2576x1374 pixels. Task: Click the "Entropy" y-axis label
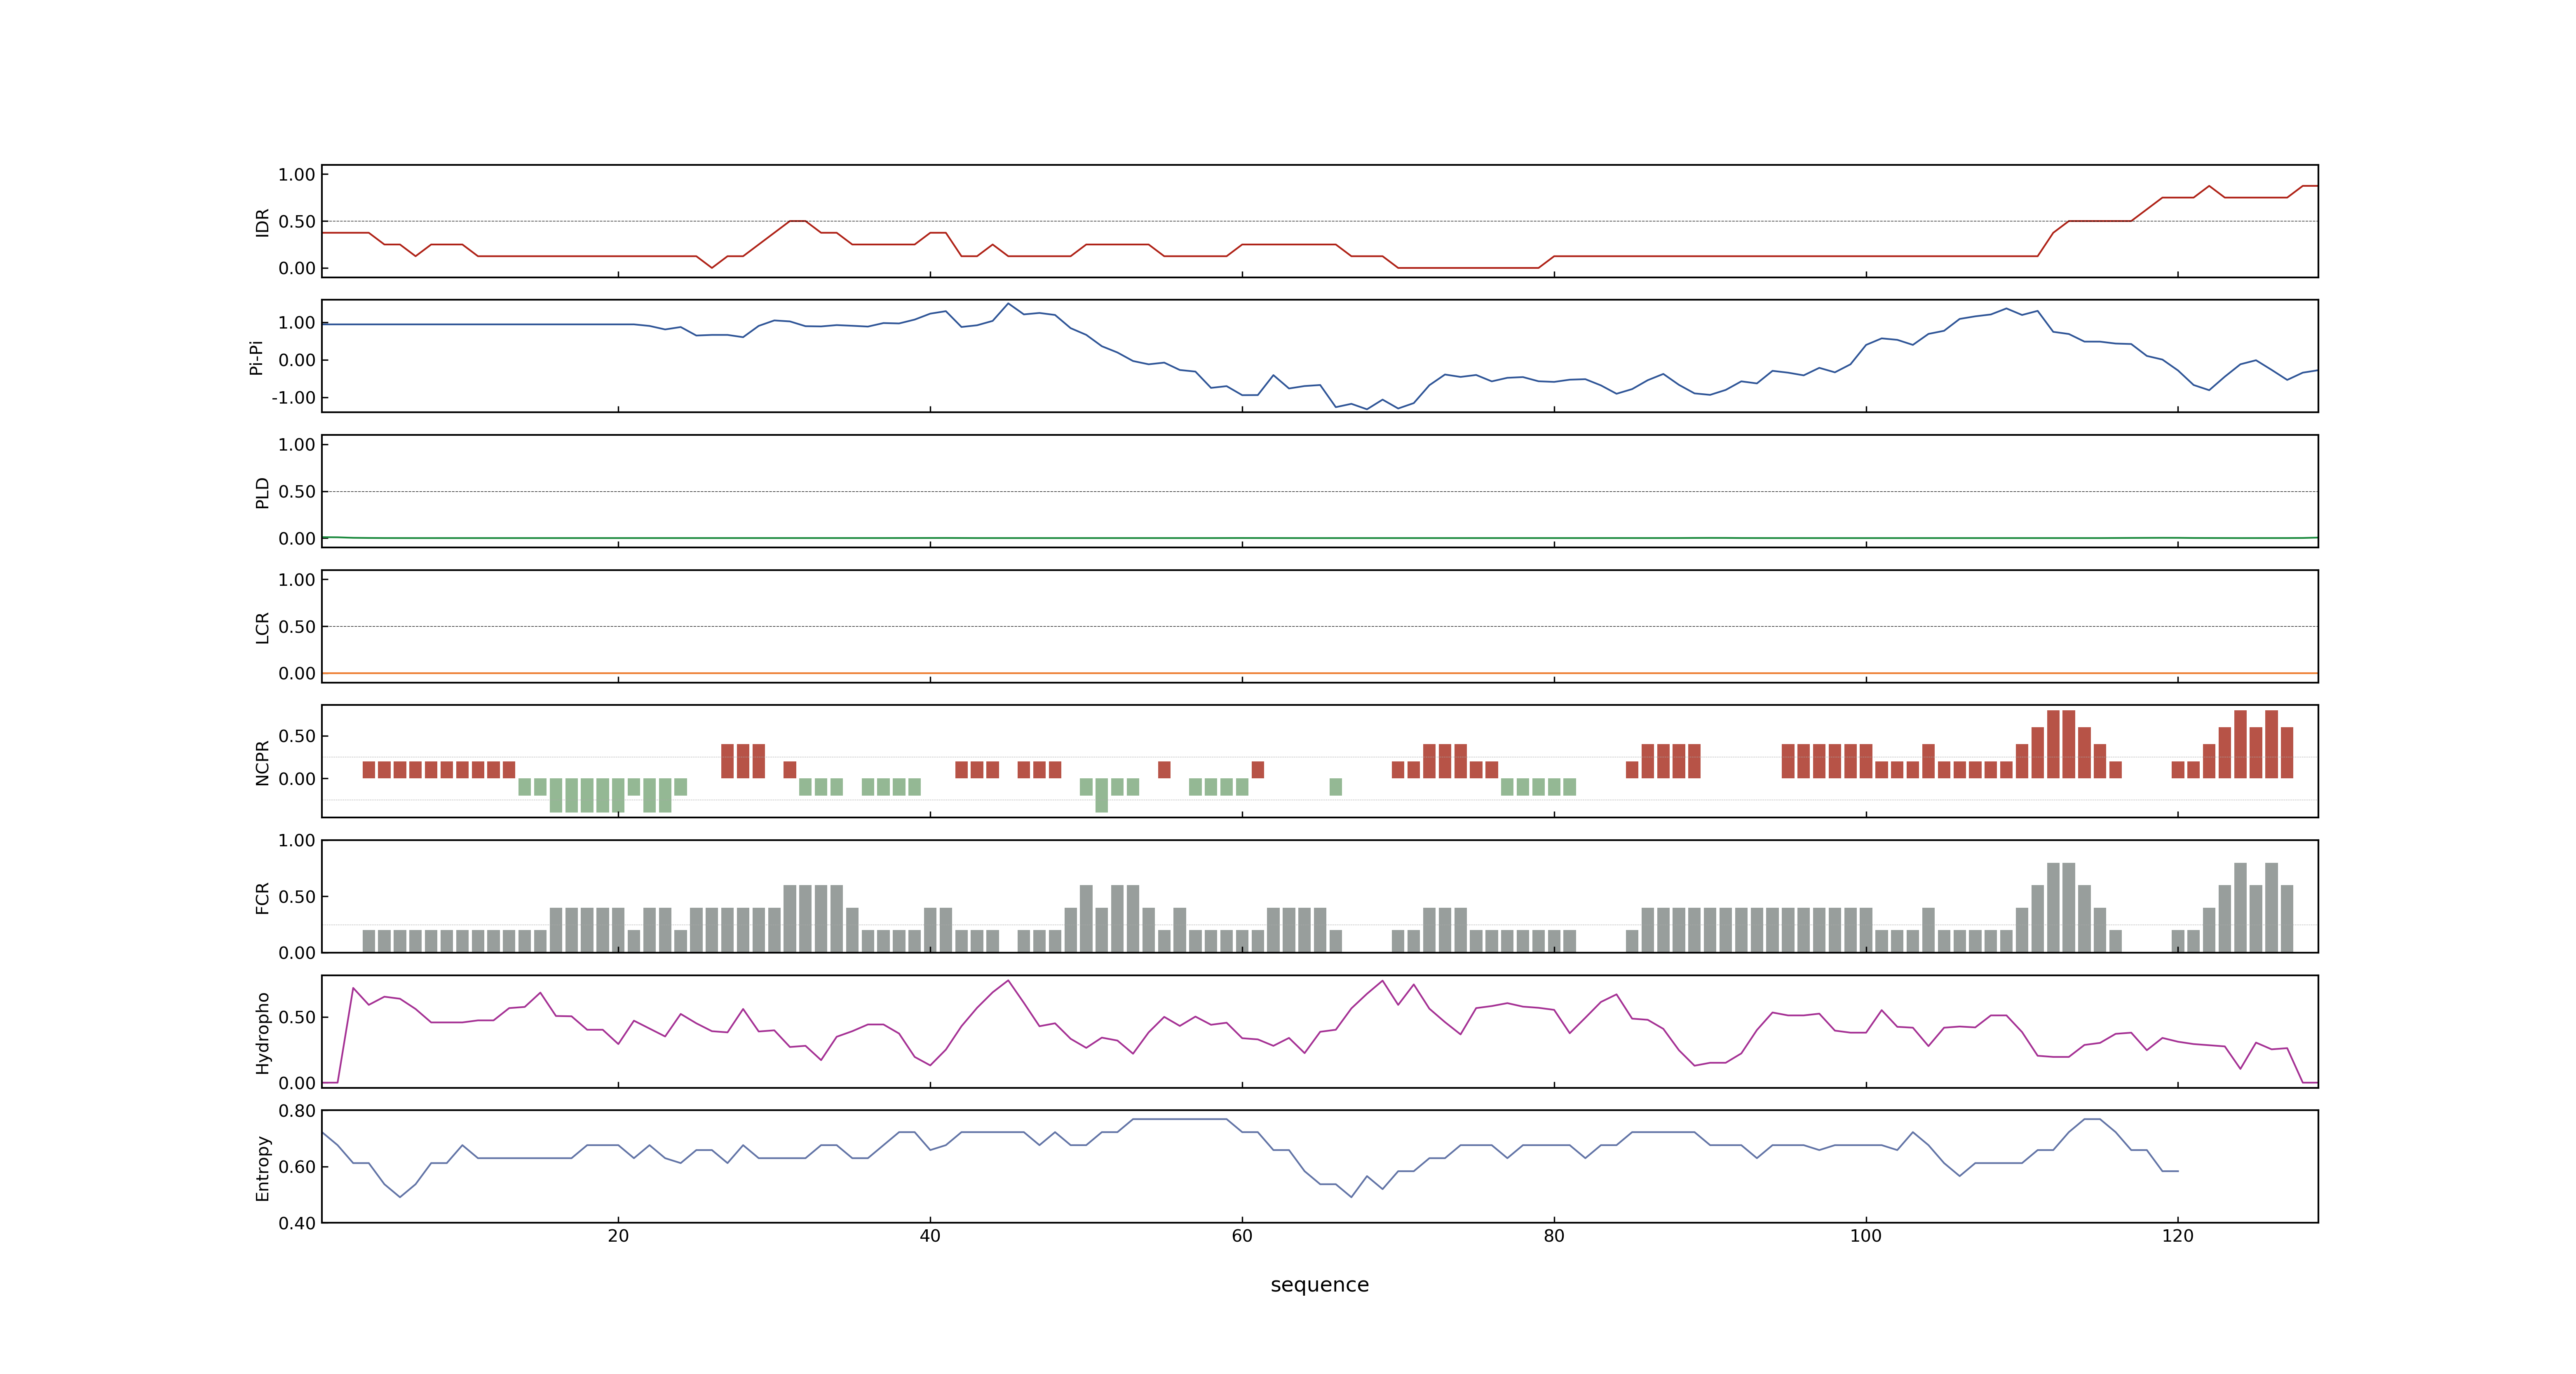pos(262,1168)
